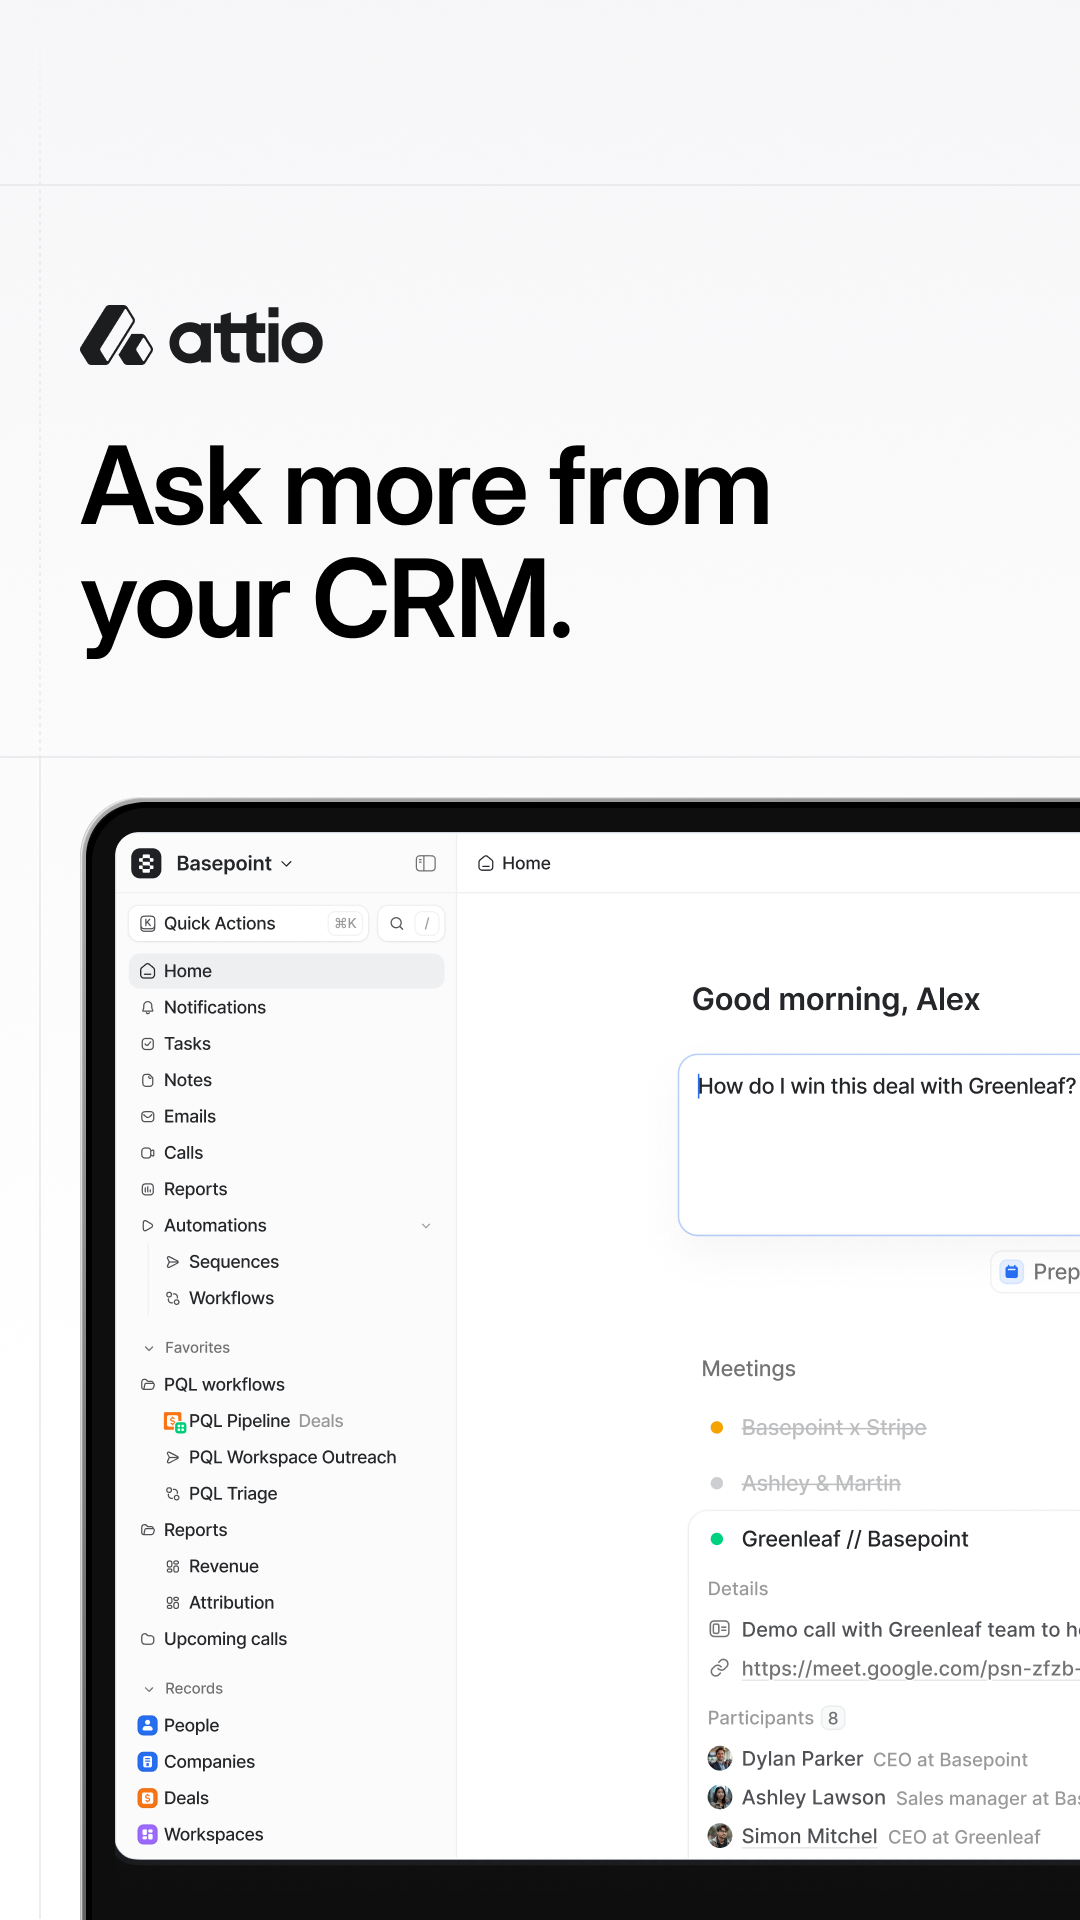Click participant Dylan Parker
1080x1920 pixels.
[x=802, y=1759]
